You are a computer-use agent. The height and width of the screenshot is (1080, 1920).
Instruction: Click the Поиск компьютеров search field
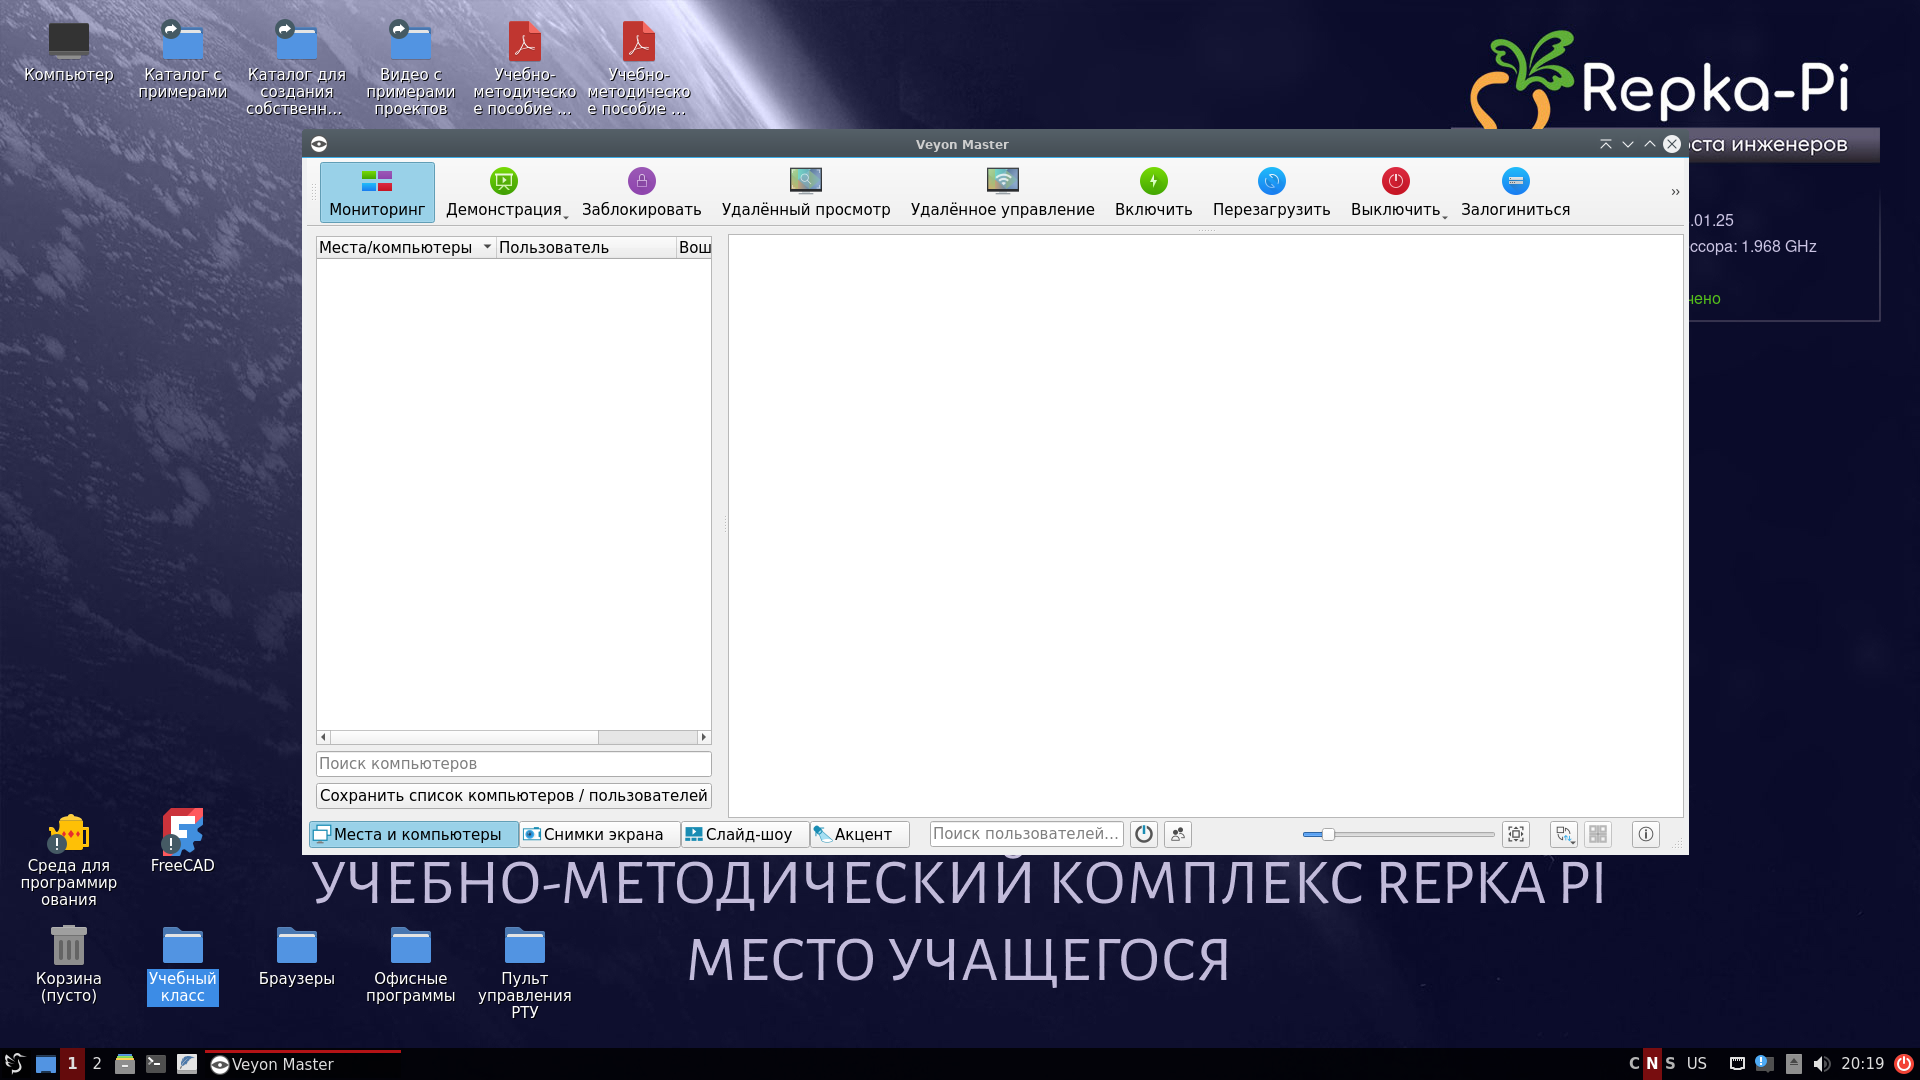(x=514, y=763)
